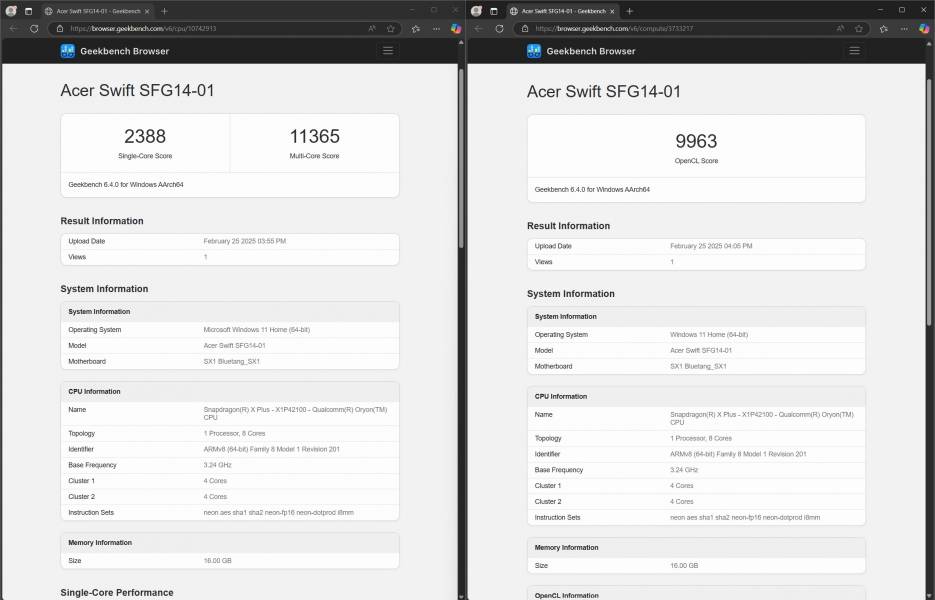The width and height of the screenshot is (935, 600).
Task: Click the Instruction Sets value in the right window
Action: point(745,518)
